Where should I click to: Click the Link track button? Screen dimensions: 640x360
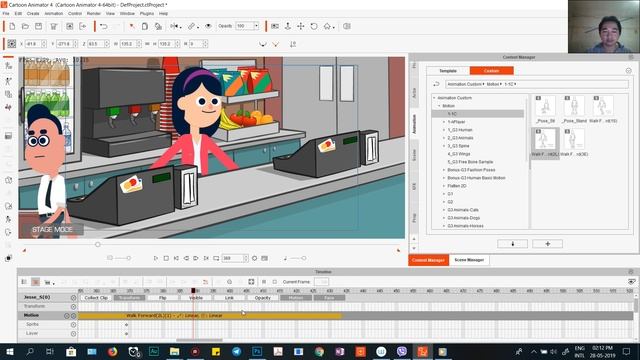tap(229, 298)
